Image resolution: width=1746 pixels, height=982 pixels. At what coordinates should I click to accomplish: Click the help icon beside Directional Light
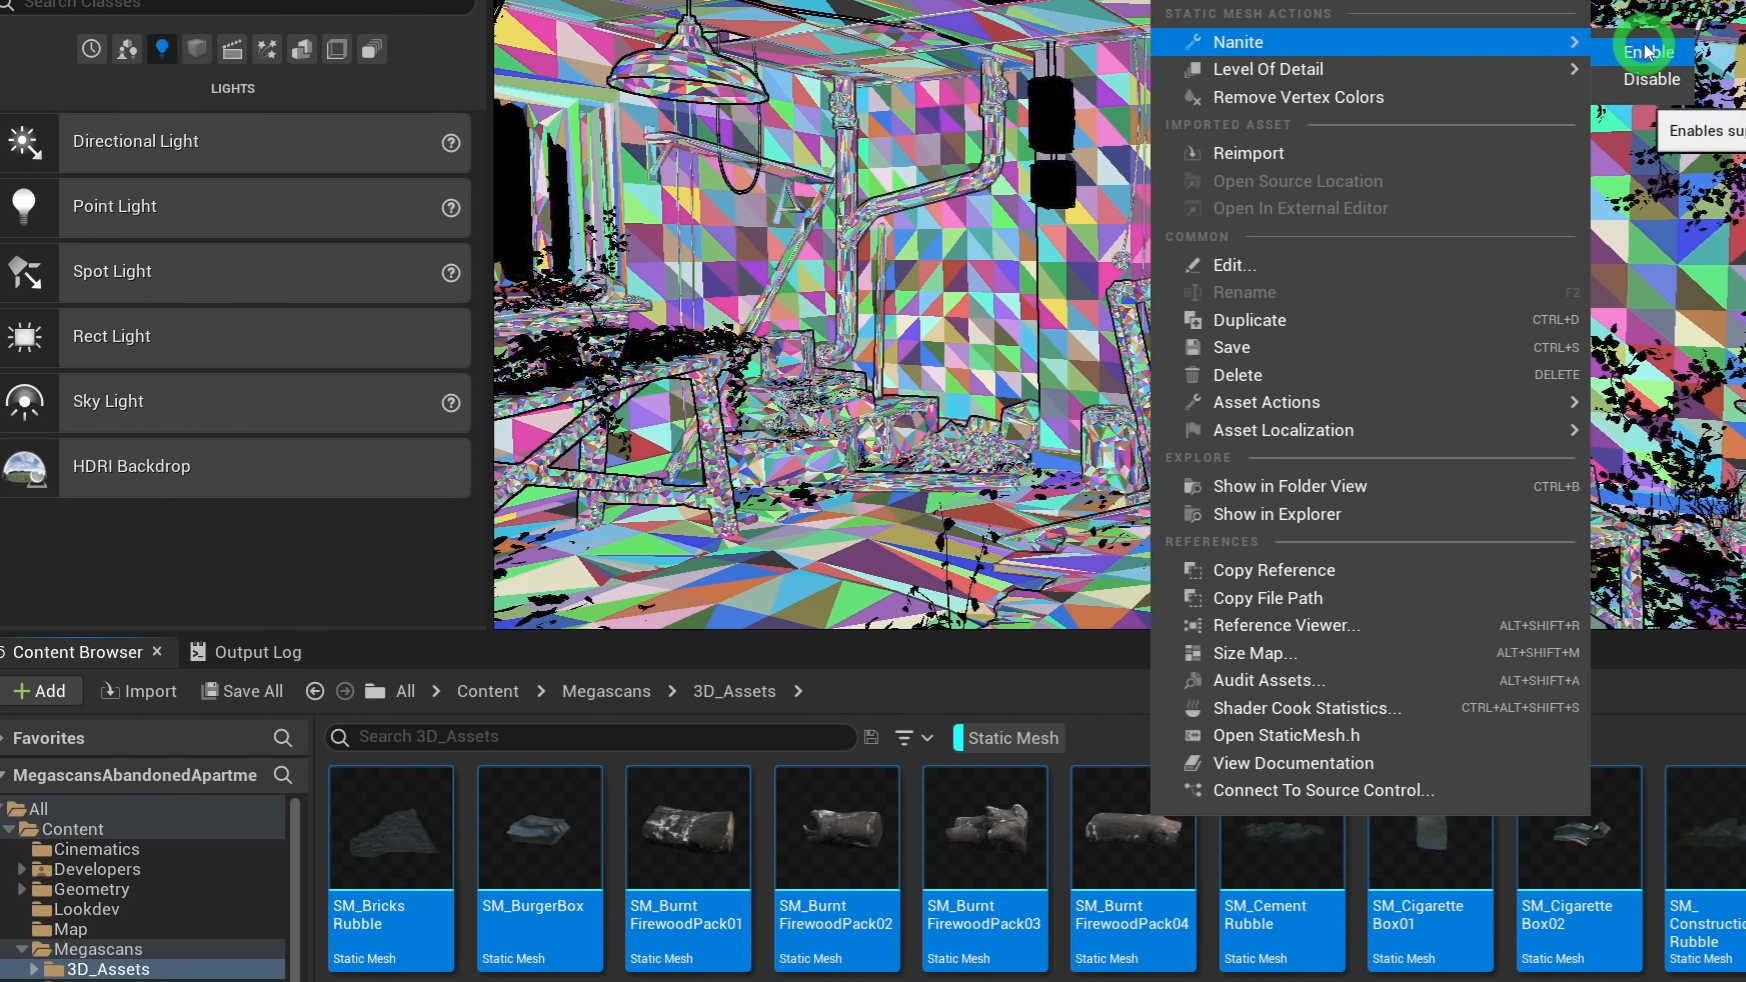[451, 143]
